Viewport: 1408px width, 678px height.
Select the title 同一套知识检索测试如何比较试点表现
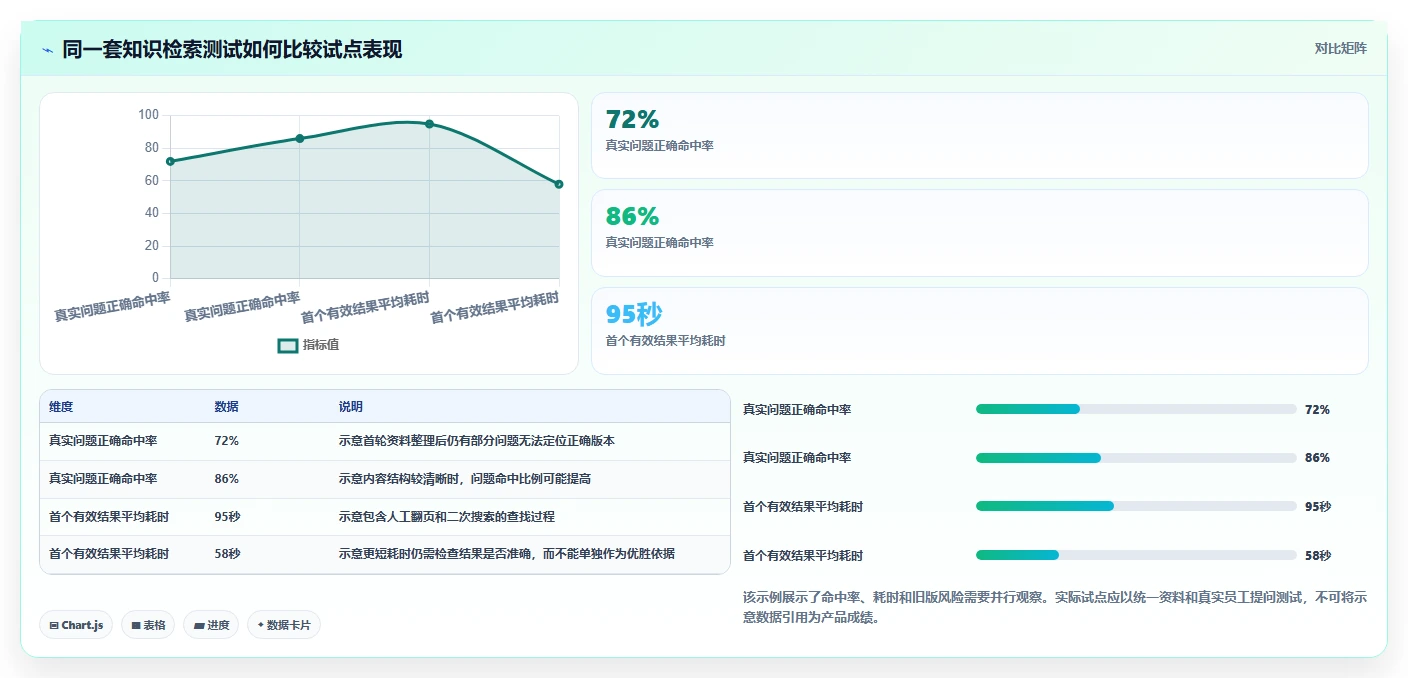[232, 49]
